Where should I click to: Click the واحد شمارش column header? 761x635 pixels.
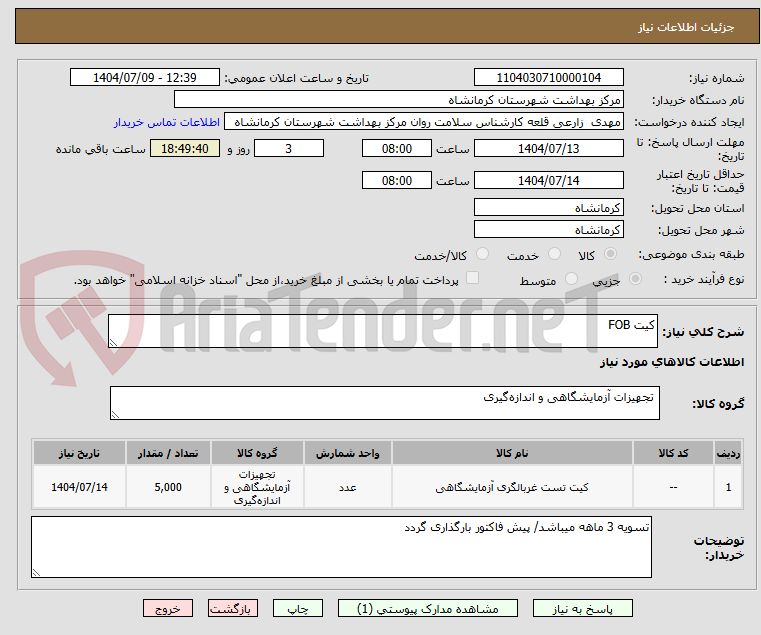(x=347, y=453)
